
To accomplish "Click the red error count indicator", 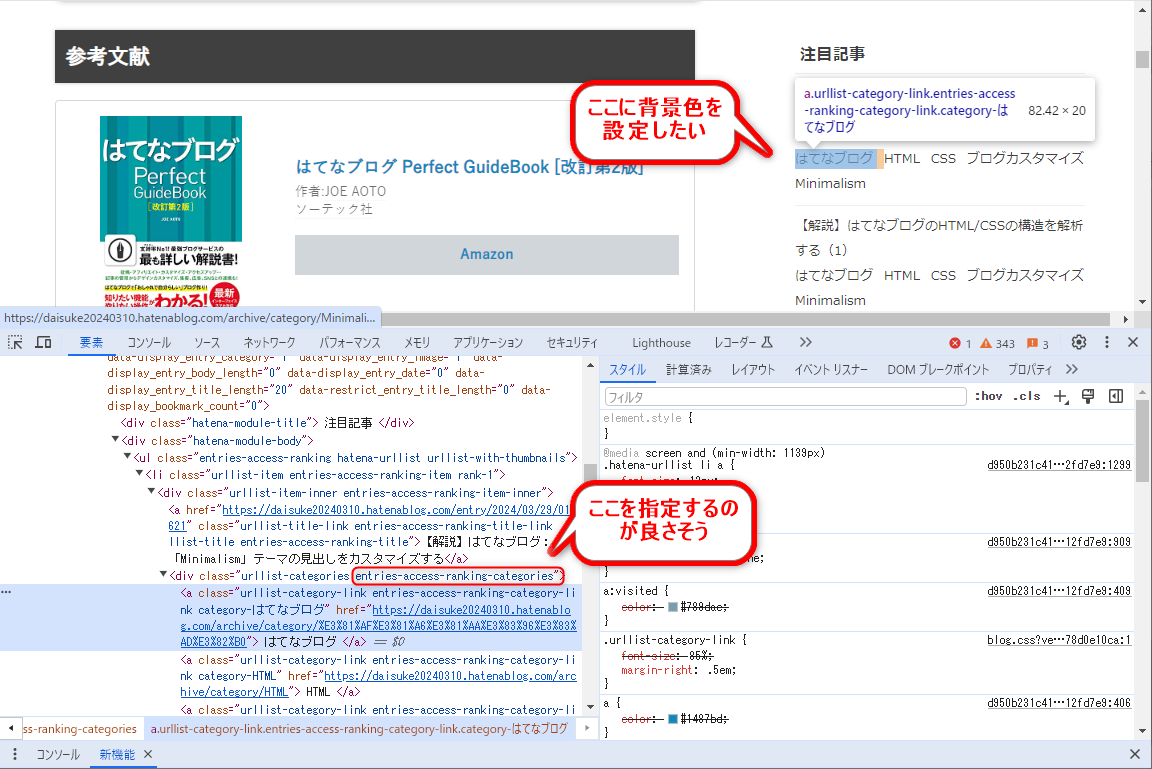I will pyautogui.click(x=960, y=343).
